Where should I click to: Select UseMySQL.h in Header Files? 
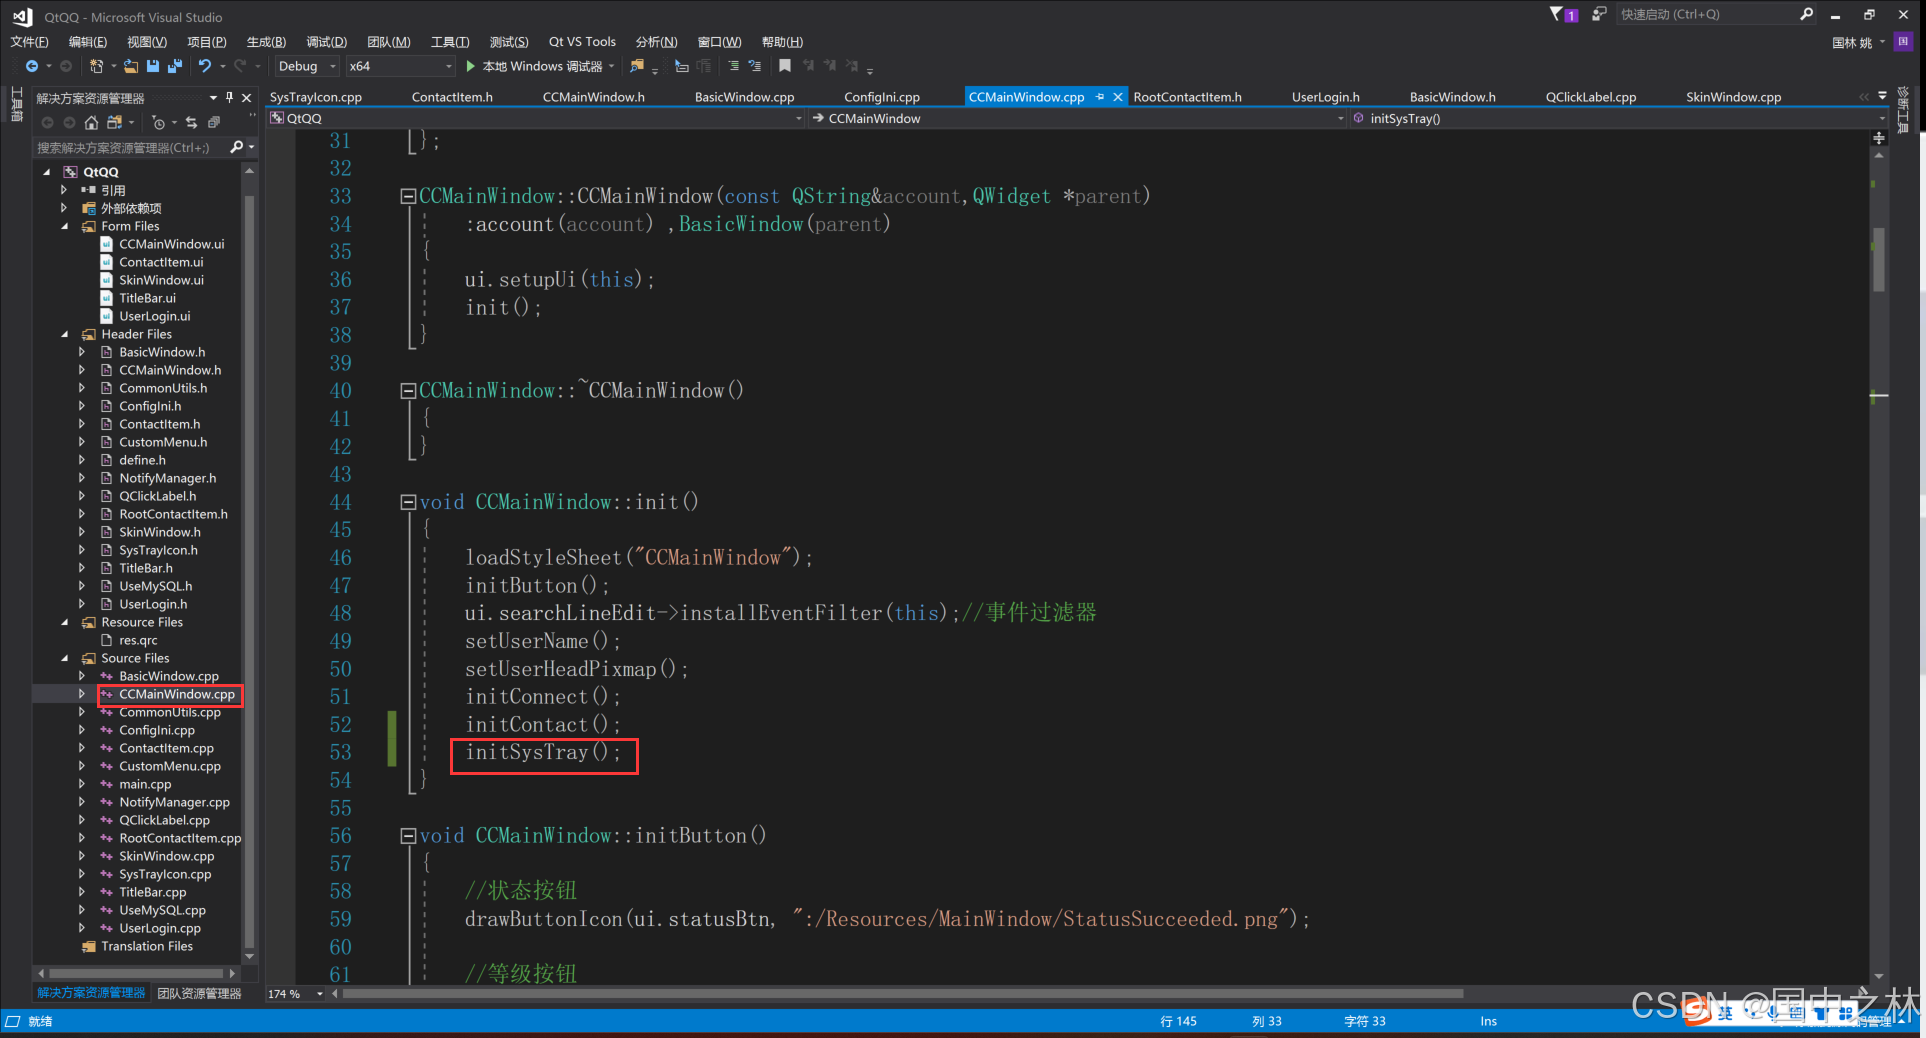click(x=155, y=586)
